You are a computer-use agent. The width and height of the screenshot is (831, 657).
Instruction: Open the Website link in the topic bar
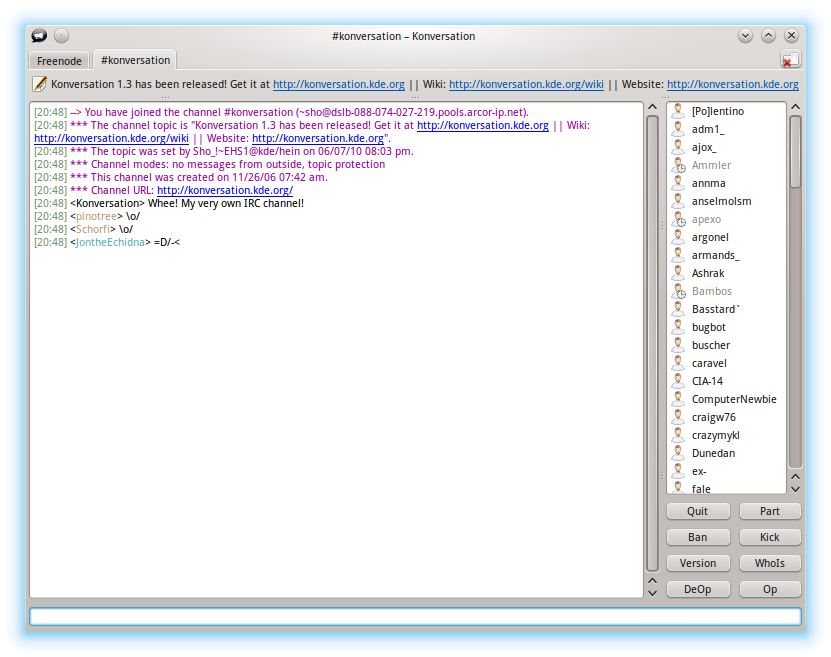[x=732, y=84]
